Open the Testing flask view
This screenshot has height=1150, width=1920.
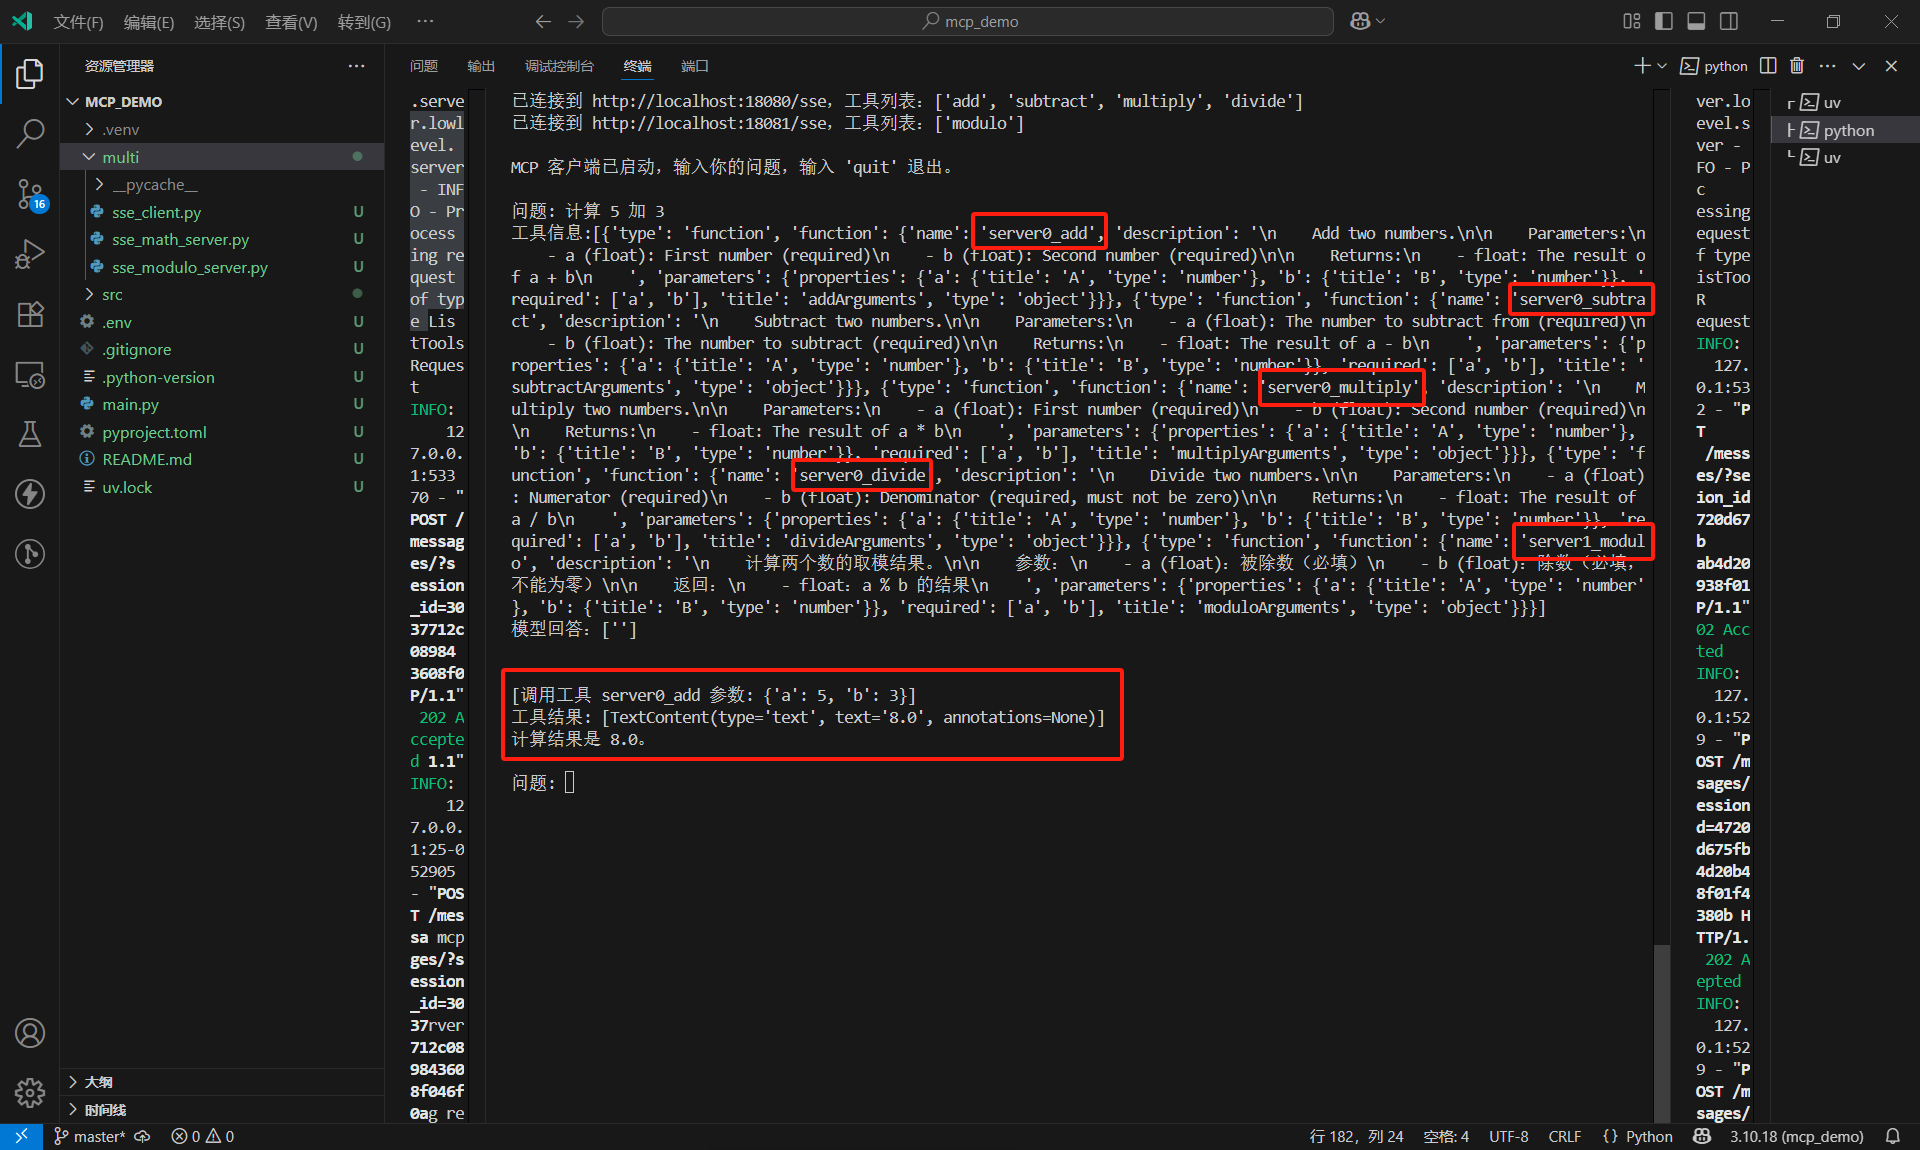30,434
